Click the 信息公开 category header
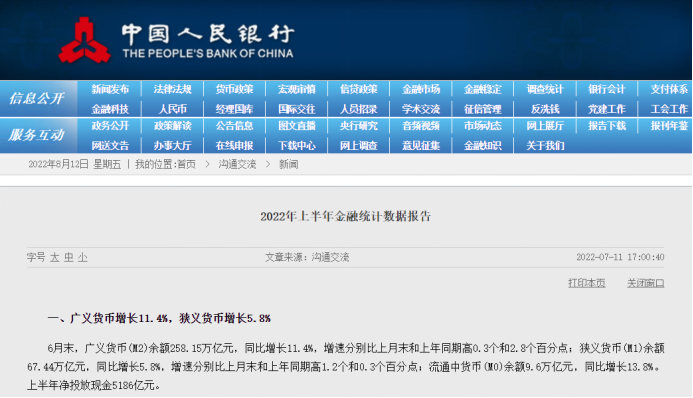 pos(37,99)
